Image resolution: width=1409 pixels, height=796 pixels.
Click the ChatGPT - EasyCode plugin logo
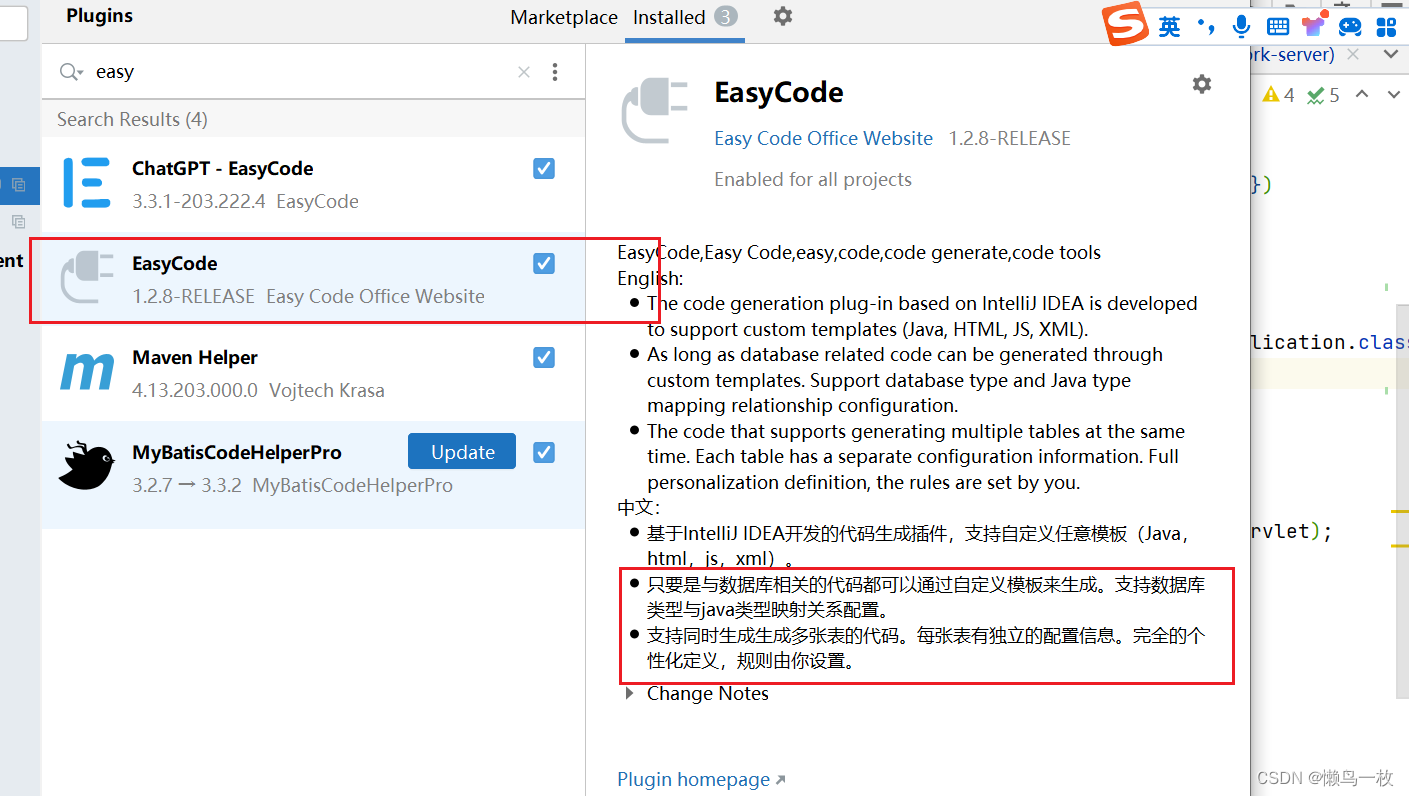(x=86, y=183)
